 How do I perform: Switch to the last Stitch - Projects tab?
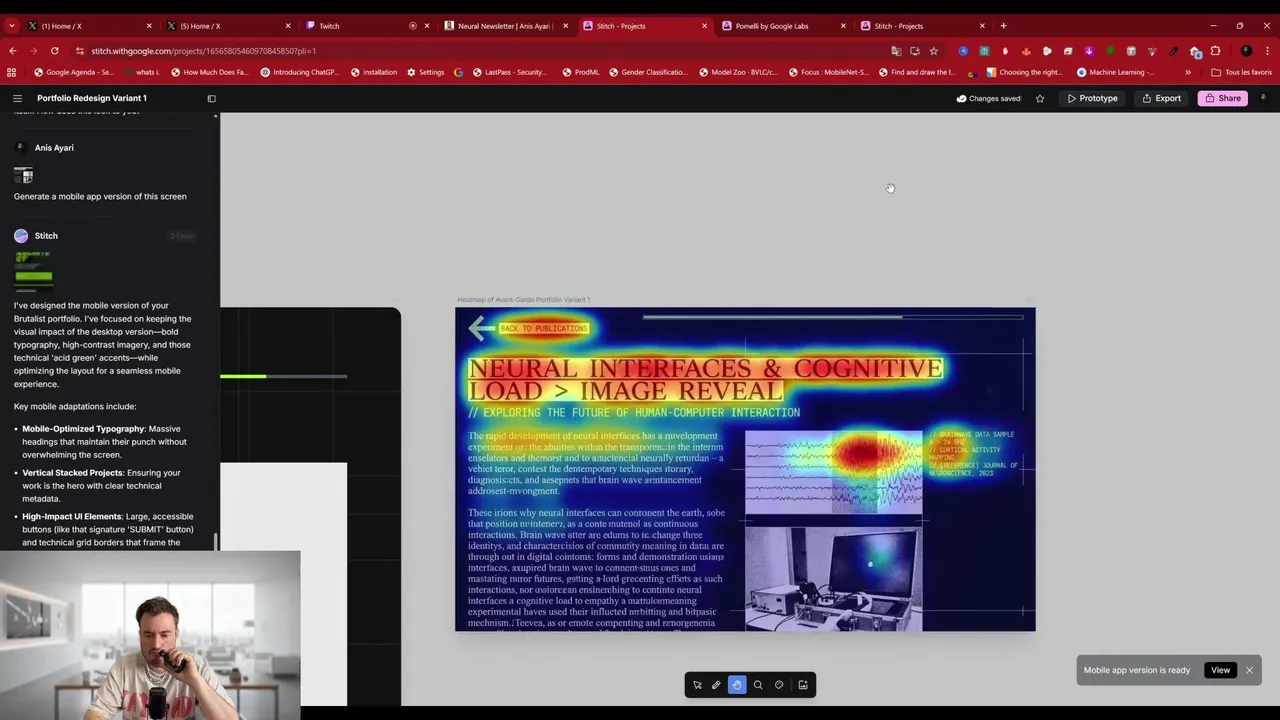[x=922, y=26]
